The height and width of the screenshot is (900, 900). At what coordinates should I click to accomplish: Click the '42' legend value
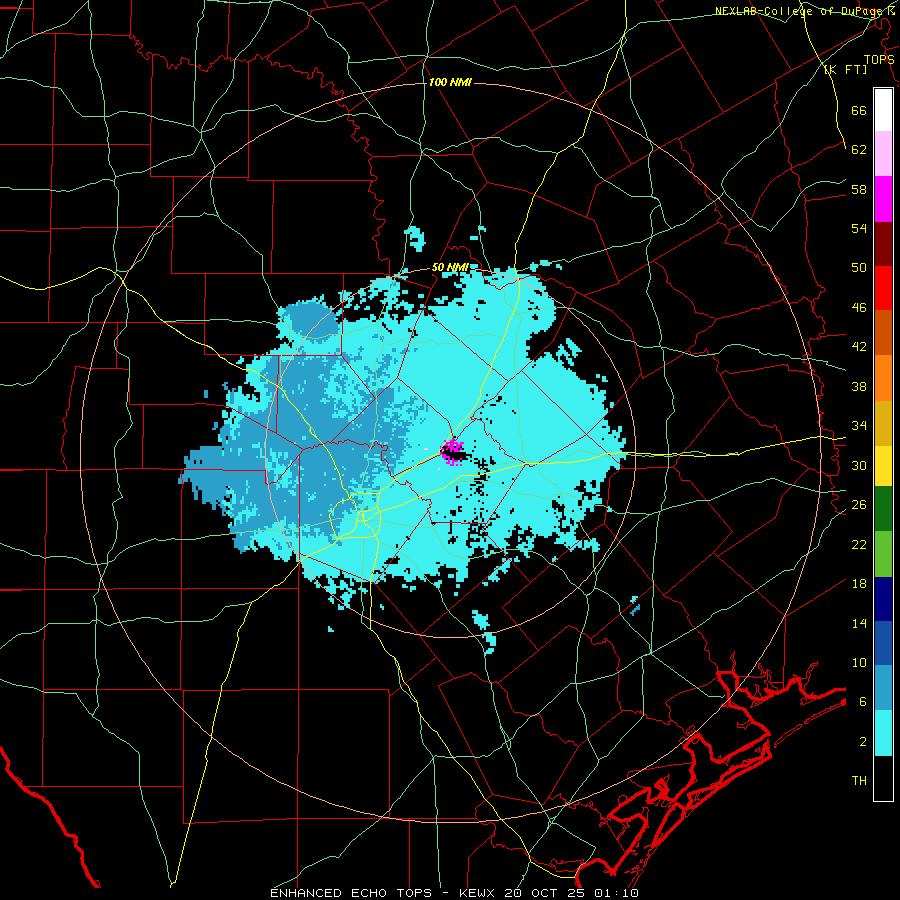tap(859, 347)
